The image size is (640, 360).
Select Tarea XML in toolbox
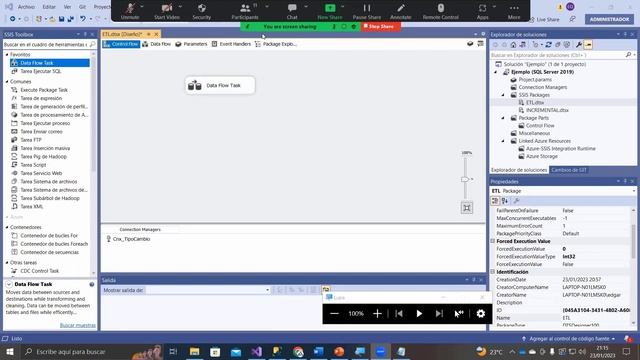point(32,206)
